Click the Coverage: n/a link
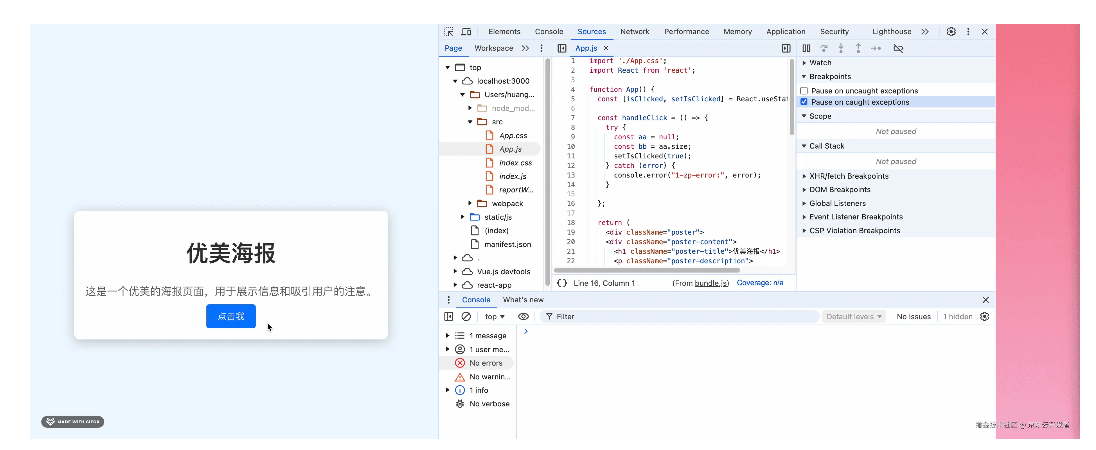This screenshot has height=450, width=1096. (x=758, y=283)
